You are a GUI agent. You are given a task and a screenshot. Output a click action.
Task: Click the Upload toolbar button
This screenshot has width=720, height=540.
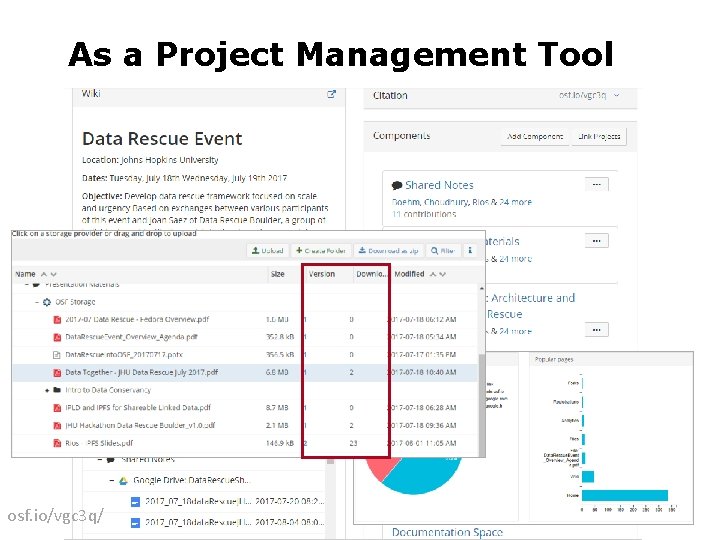coord(268,251)
